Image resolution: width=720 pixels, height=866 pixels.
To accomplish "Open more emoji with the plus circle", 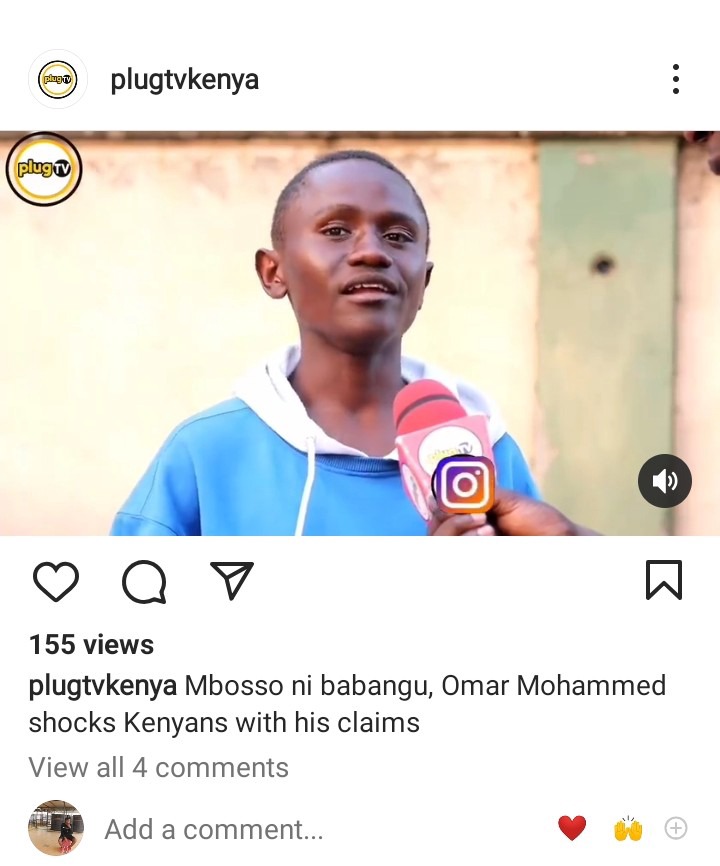I will pyautogui.click(x=676, y=828).
